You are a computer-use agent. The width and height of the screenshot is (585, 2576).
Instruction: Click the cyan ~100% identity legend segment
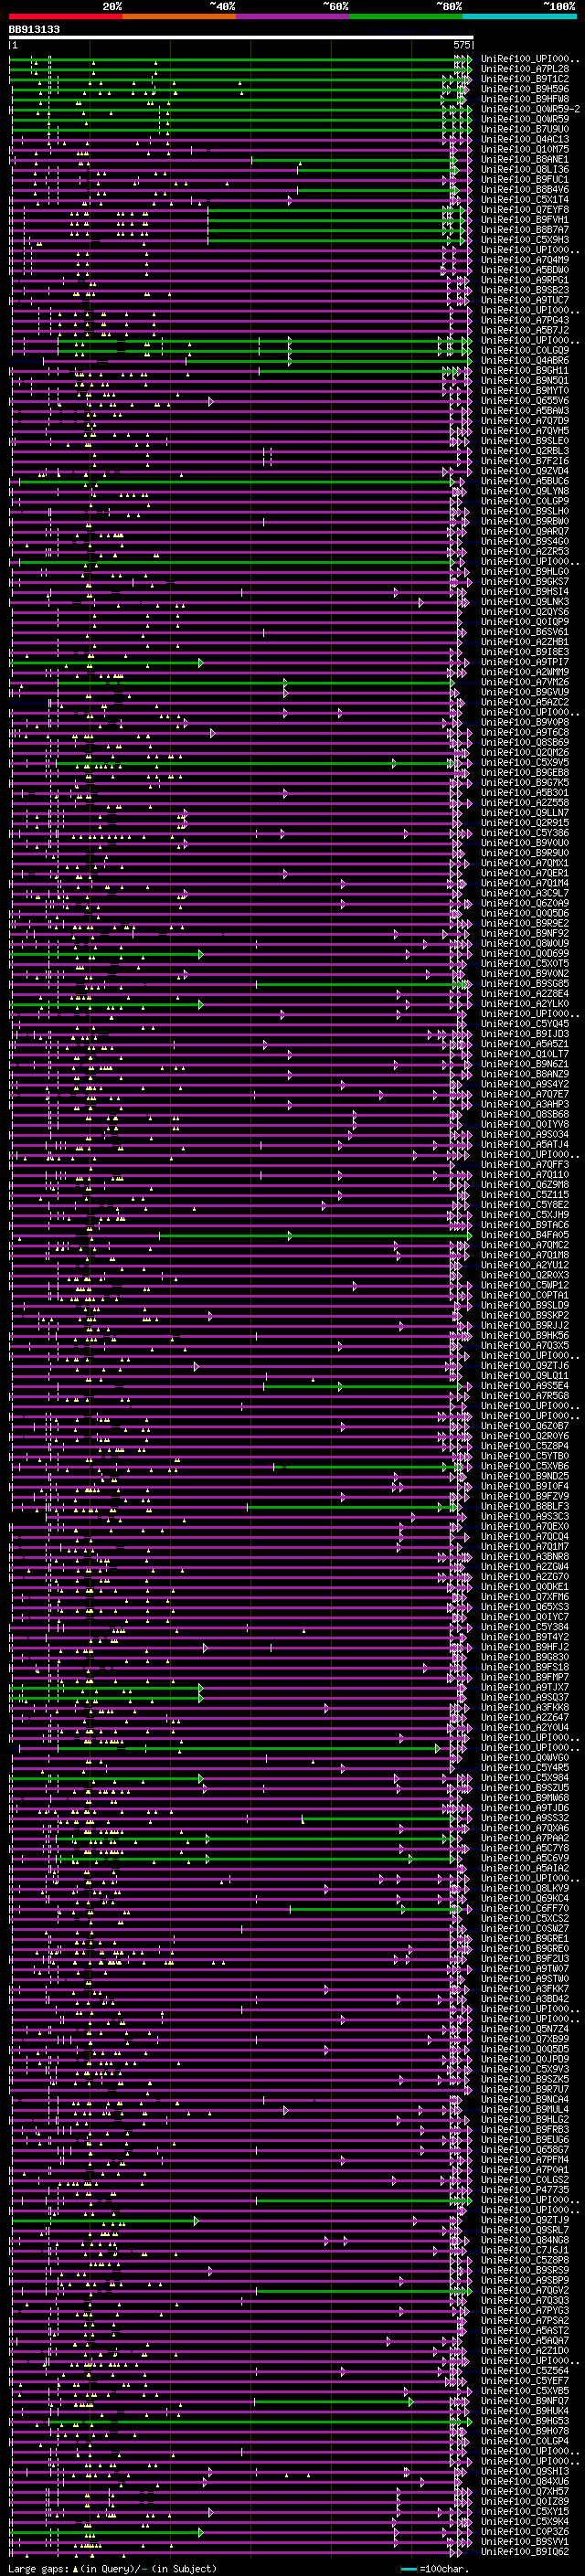520,16
